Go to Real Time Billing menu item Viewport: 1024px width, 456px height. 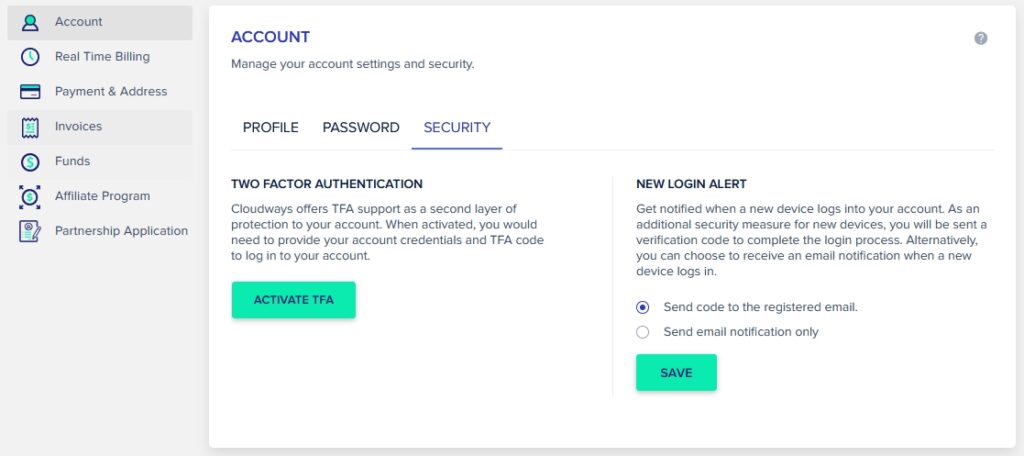click(x=102, y=57)
